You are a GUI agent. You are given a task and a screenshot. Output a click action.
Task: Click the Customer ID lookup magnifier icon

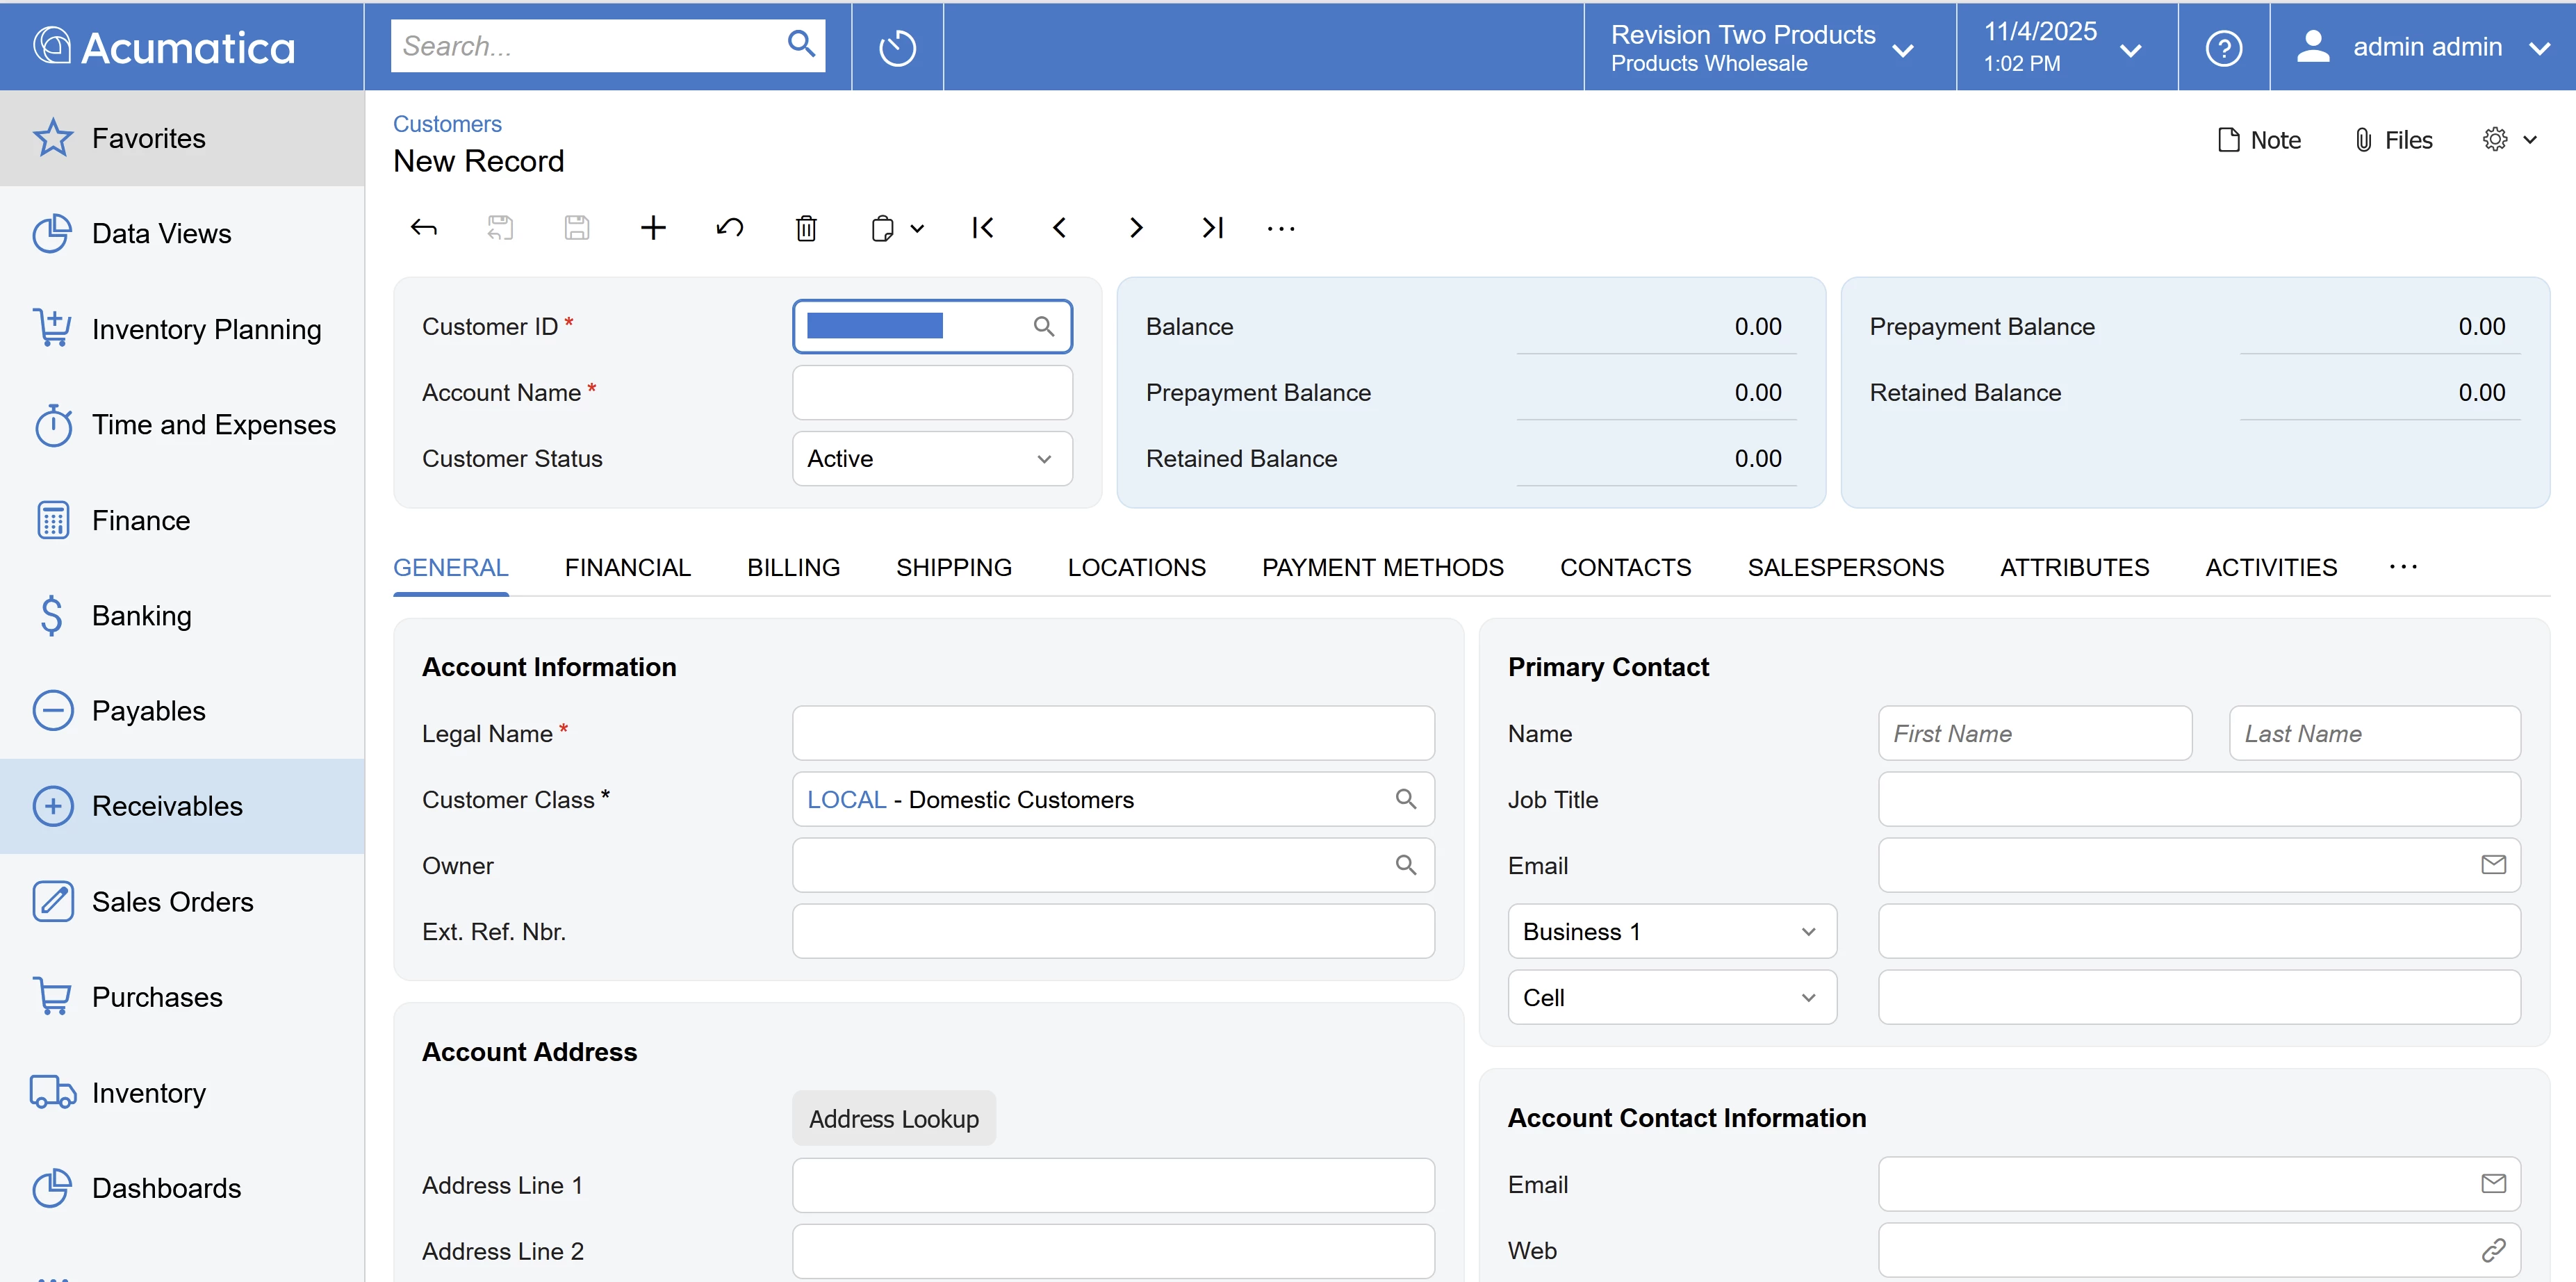click(1043, 326)
